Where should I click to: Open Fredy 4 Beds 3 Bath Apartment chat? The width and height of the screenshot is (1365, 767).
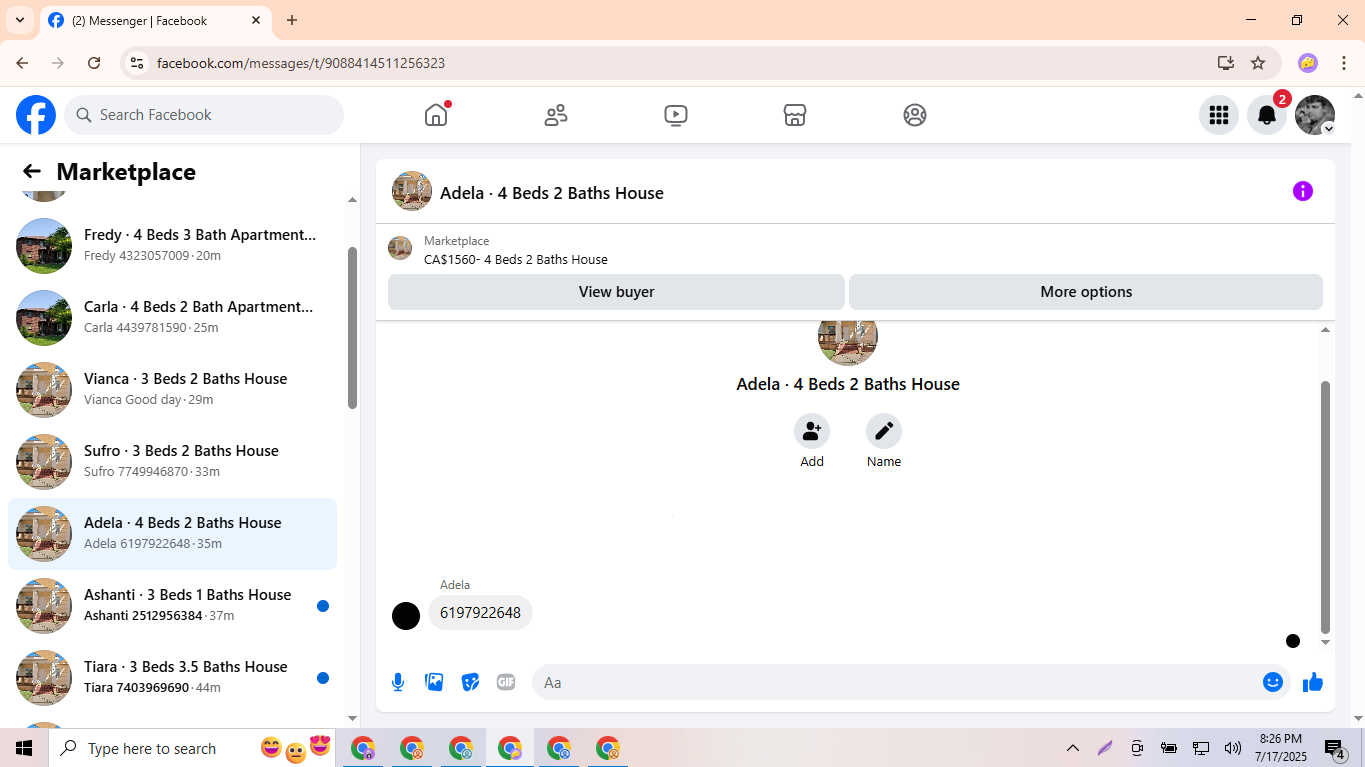[172, 245]
